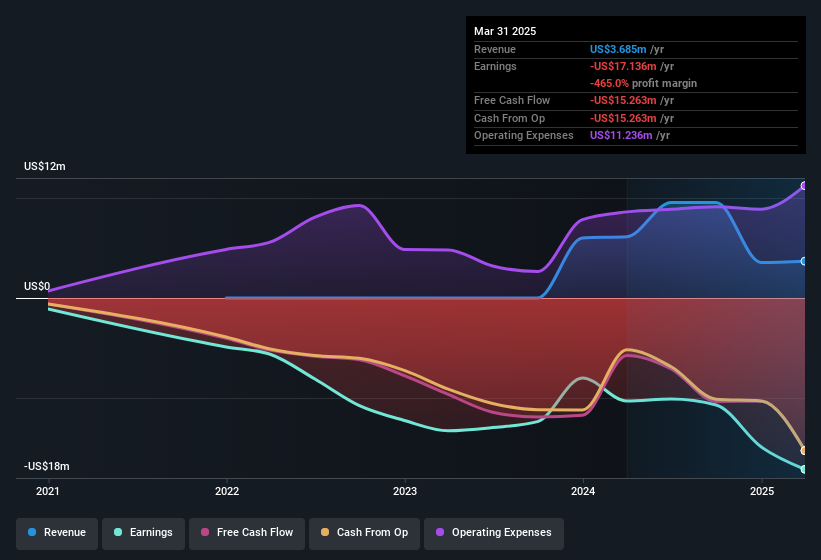Click the 2022 x-axis label
Viewport: 821px width, 560px height.
pyautogui.click(x=227, y=491)
